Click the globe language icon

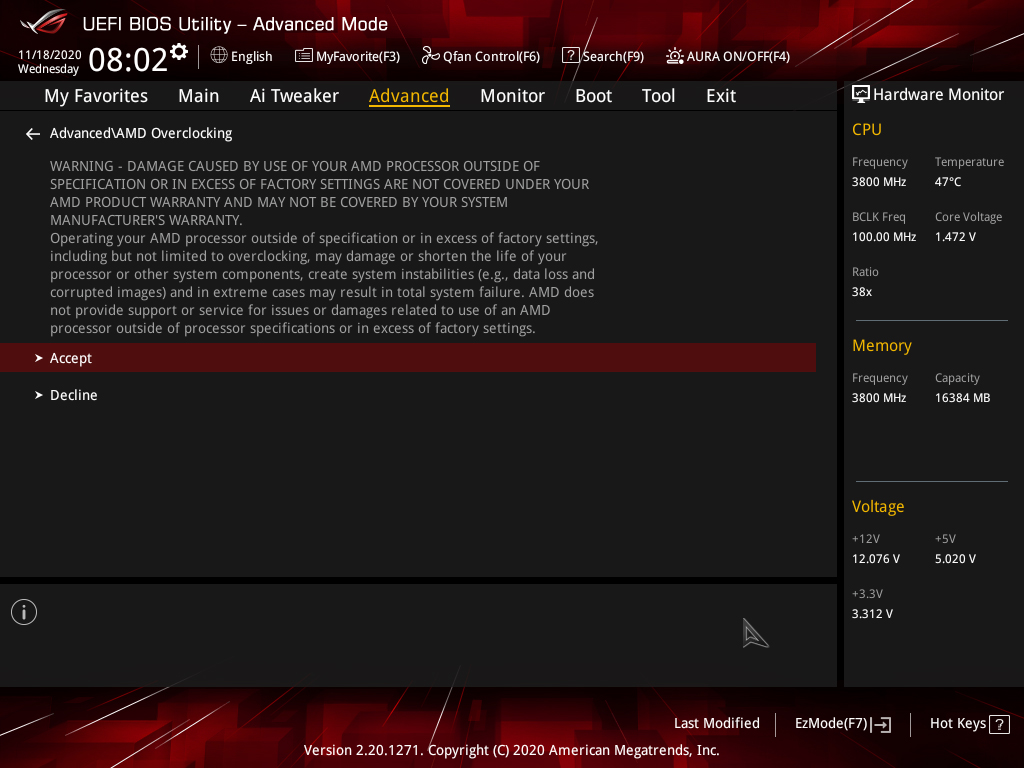tap(219, 56)
